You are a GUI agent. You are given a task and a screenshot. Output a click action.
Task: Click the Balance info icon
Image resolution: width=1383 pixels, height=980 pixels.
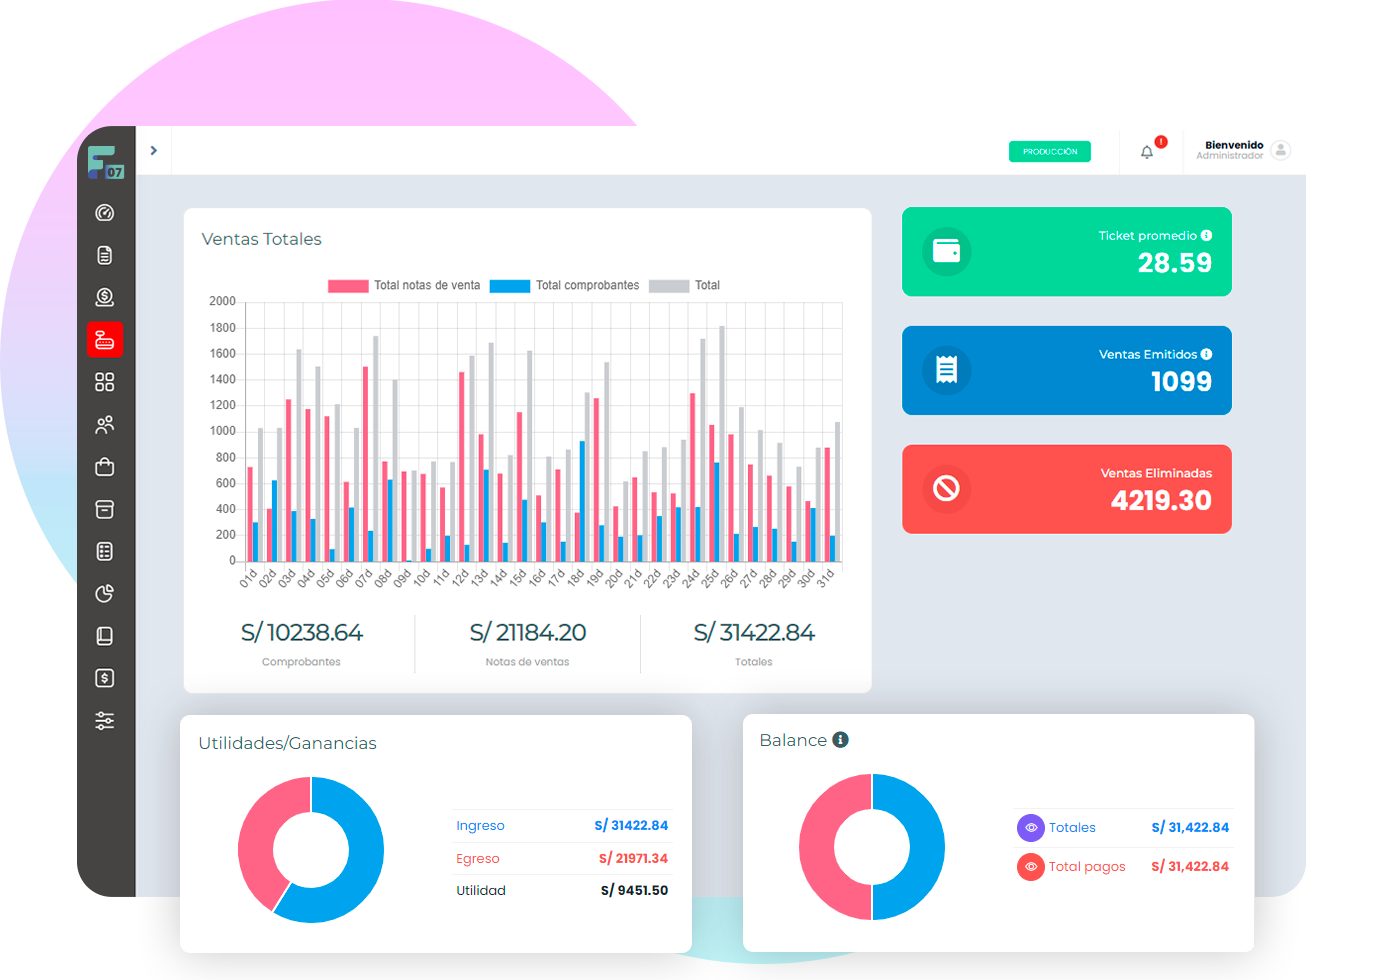coord(841,740)
